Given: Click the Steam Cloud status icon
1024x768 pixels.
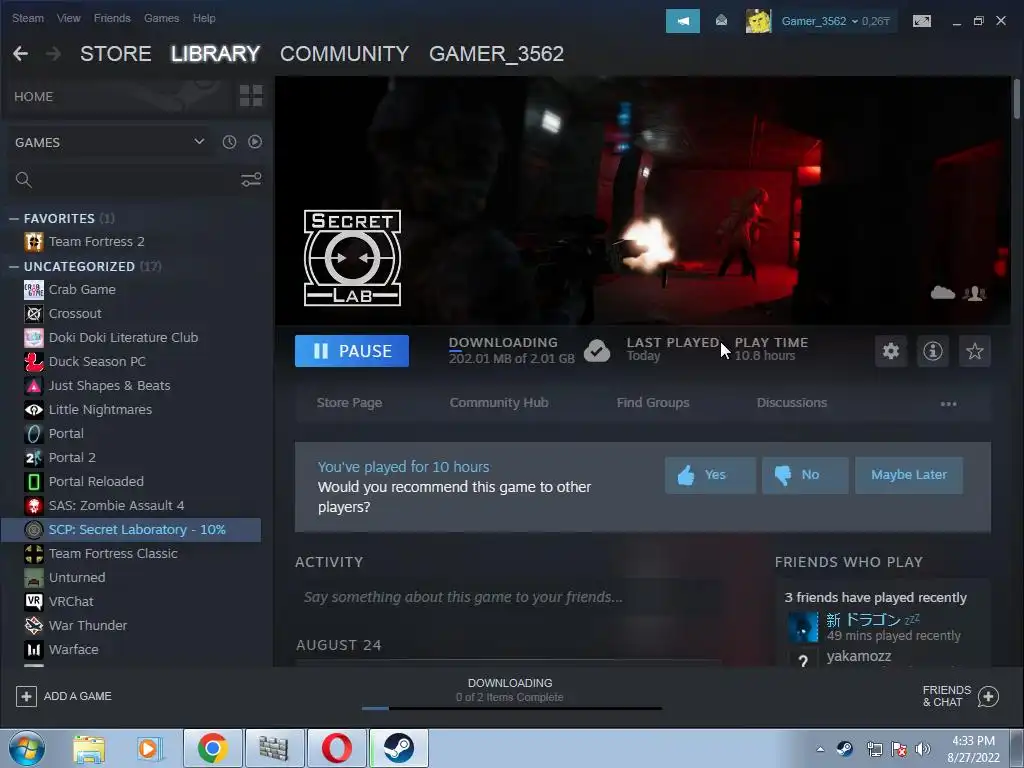Looking at the screenshot, I should (942, 293).
